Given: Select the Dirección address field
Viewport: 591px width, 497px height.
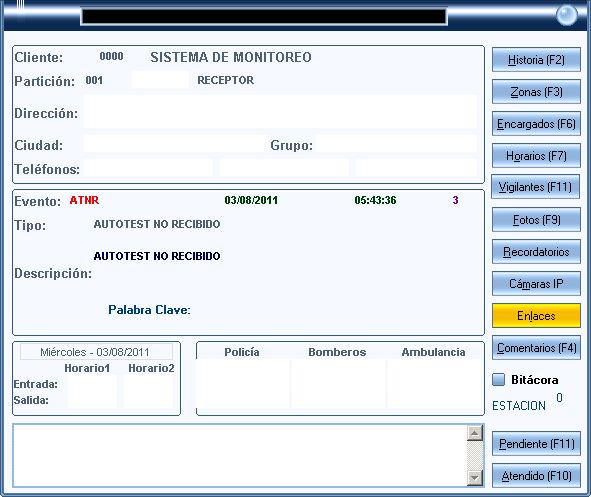Looking at the screenshot, I should (x=280, y=112).
